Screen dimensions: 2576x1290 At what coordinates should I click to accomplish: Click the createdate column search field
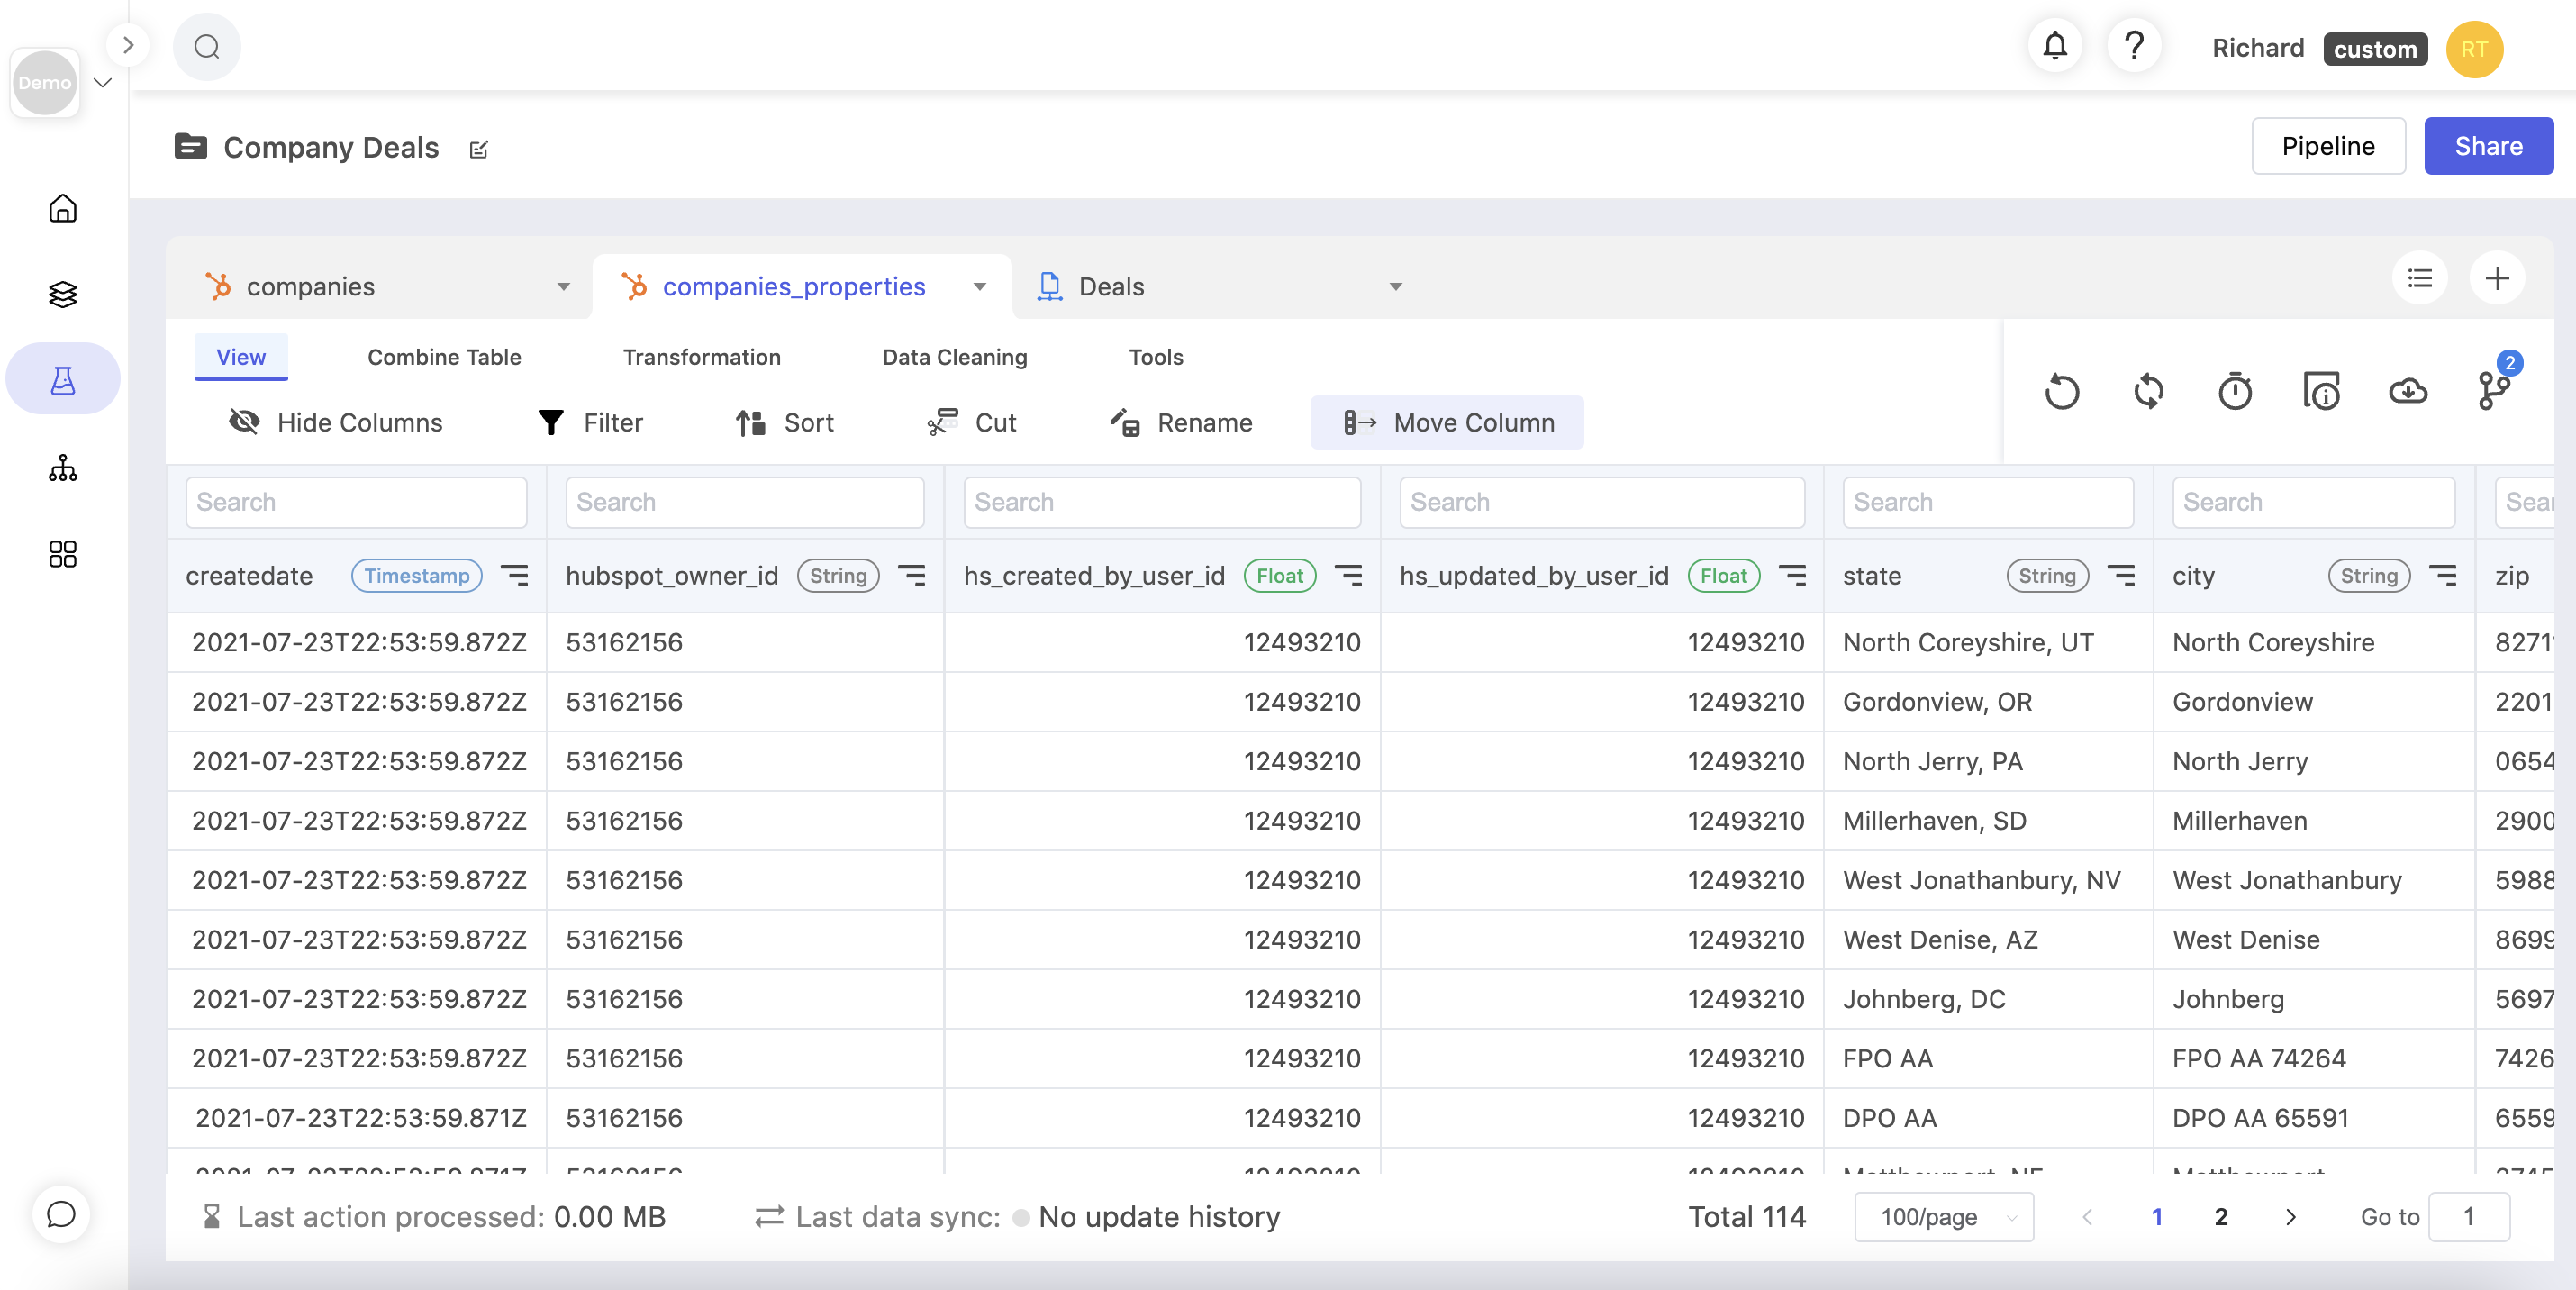coord(356,502)
